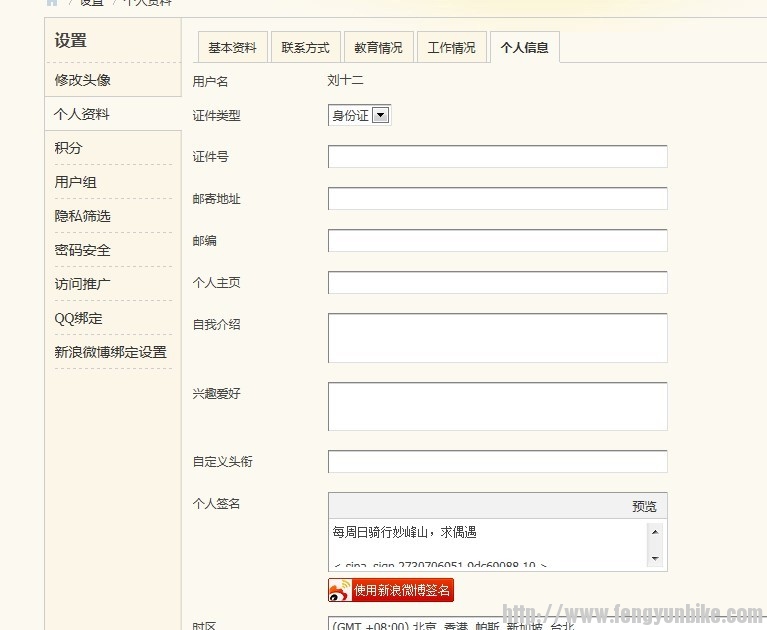Switch to the 联系方式 tab
This screenshot has width=767, height=630.
pyautogui.click(x=305, y=47)
